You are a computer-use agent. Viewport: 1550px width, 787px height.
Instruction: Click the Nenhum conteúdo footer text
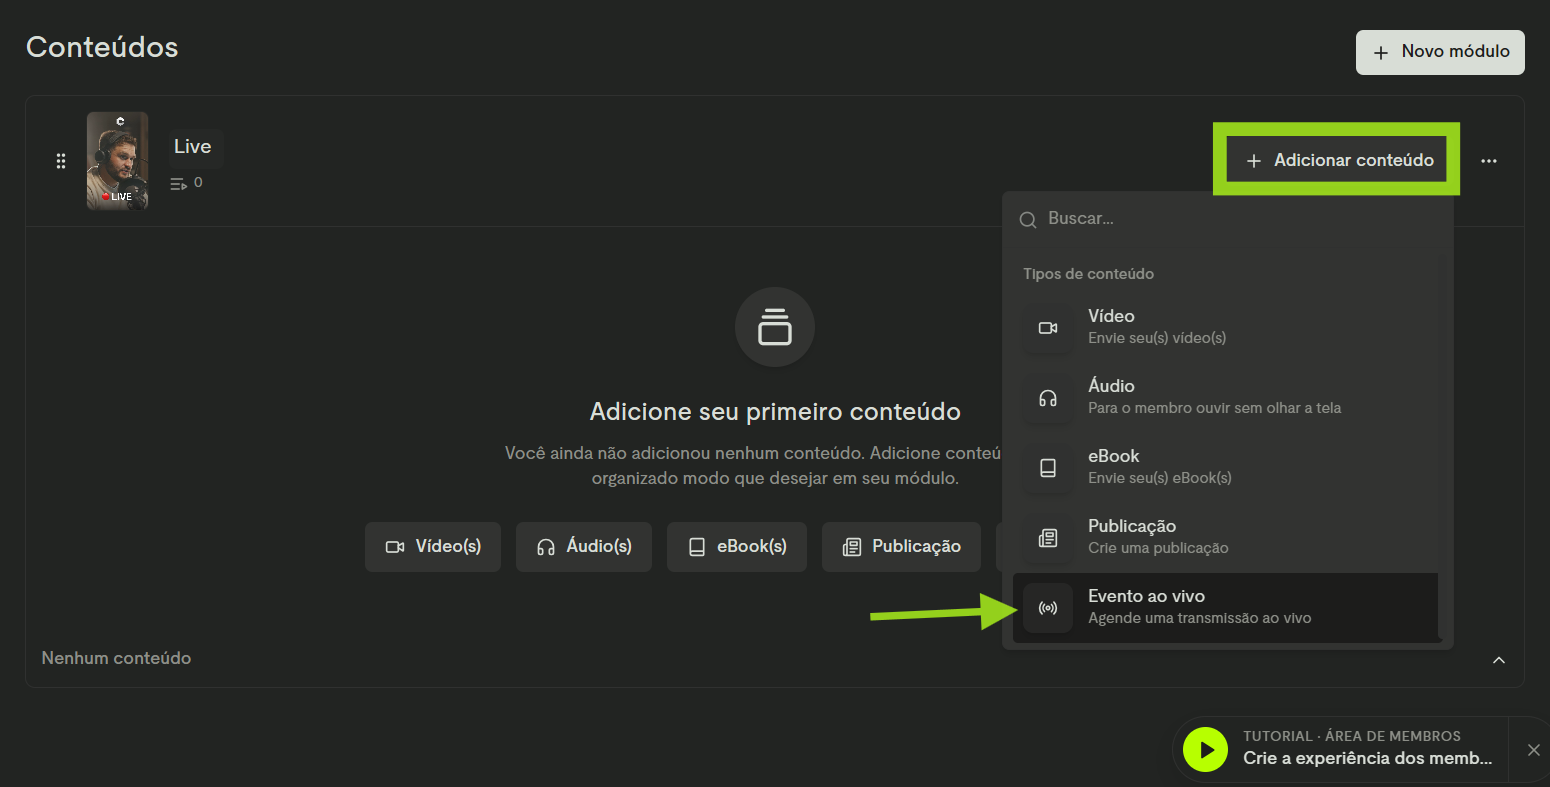116,658
